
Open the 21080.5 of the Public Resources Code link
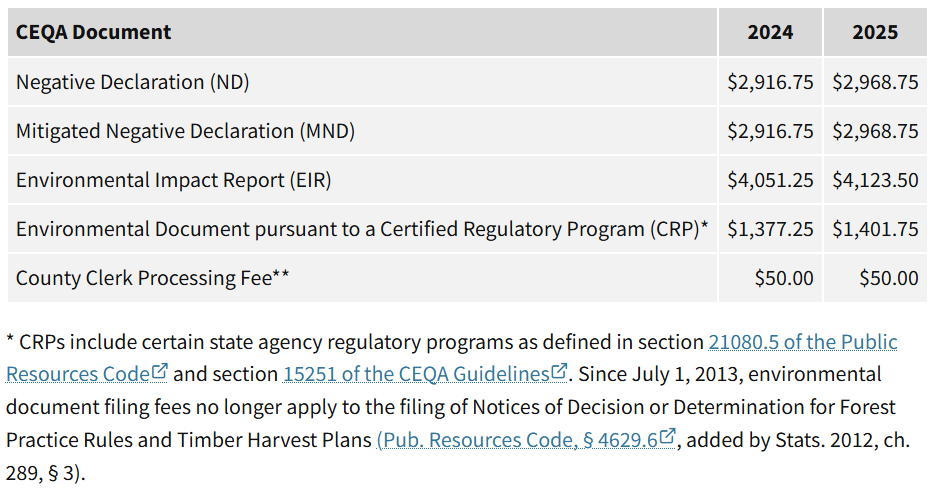[x=802, y=342]
